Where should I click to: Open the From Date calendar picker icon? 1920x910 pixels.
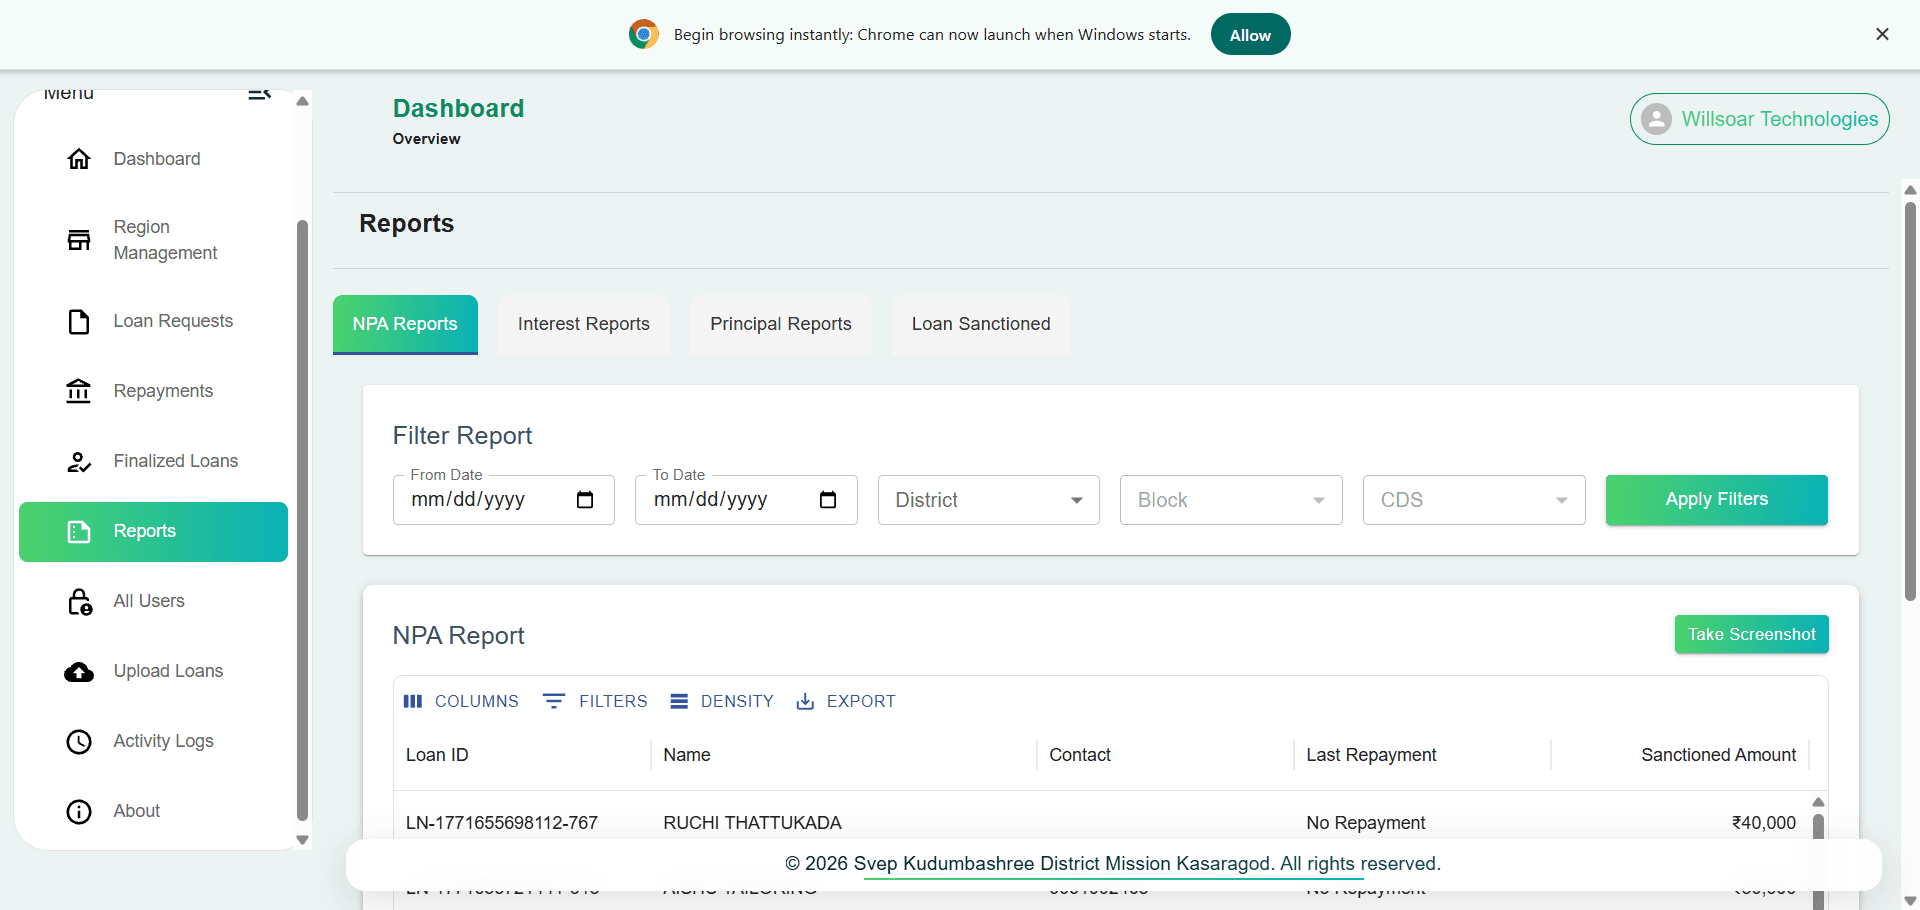tap(585, 500)
